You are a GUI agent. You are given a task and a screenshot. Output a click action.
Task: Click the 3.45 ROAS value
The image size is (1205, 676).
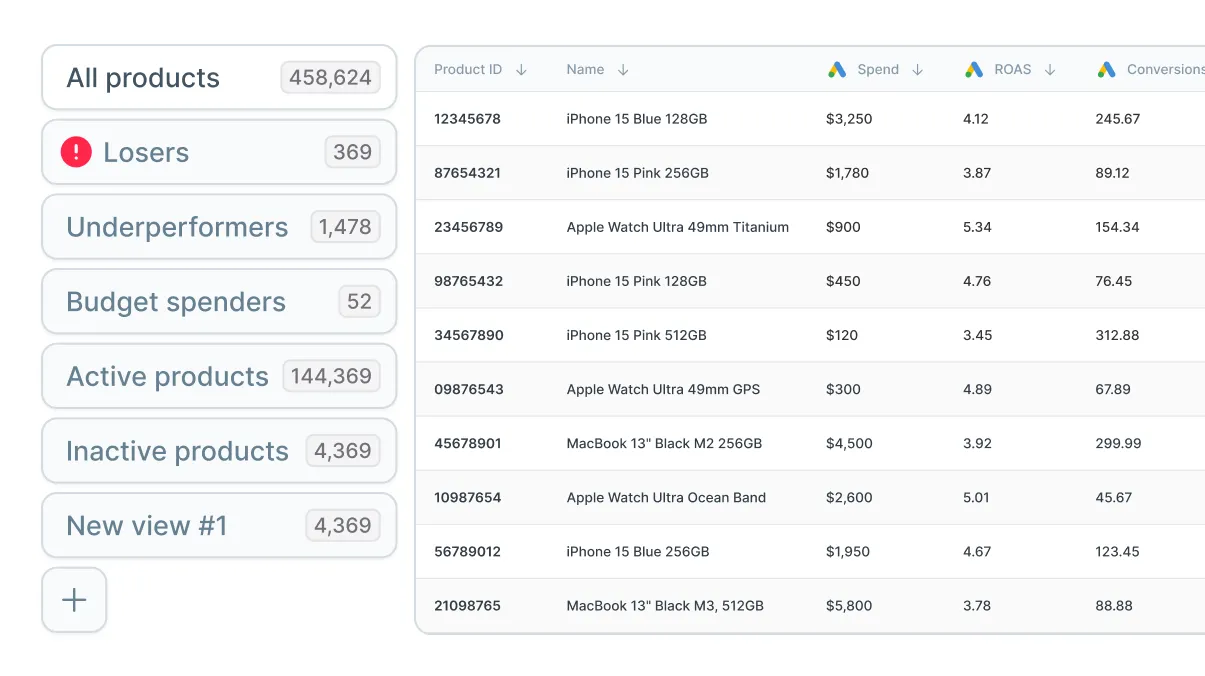pos(977,335)
